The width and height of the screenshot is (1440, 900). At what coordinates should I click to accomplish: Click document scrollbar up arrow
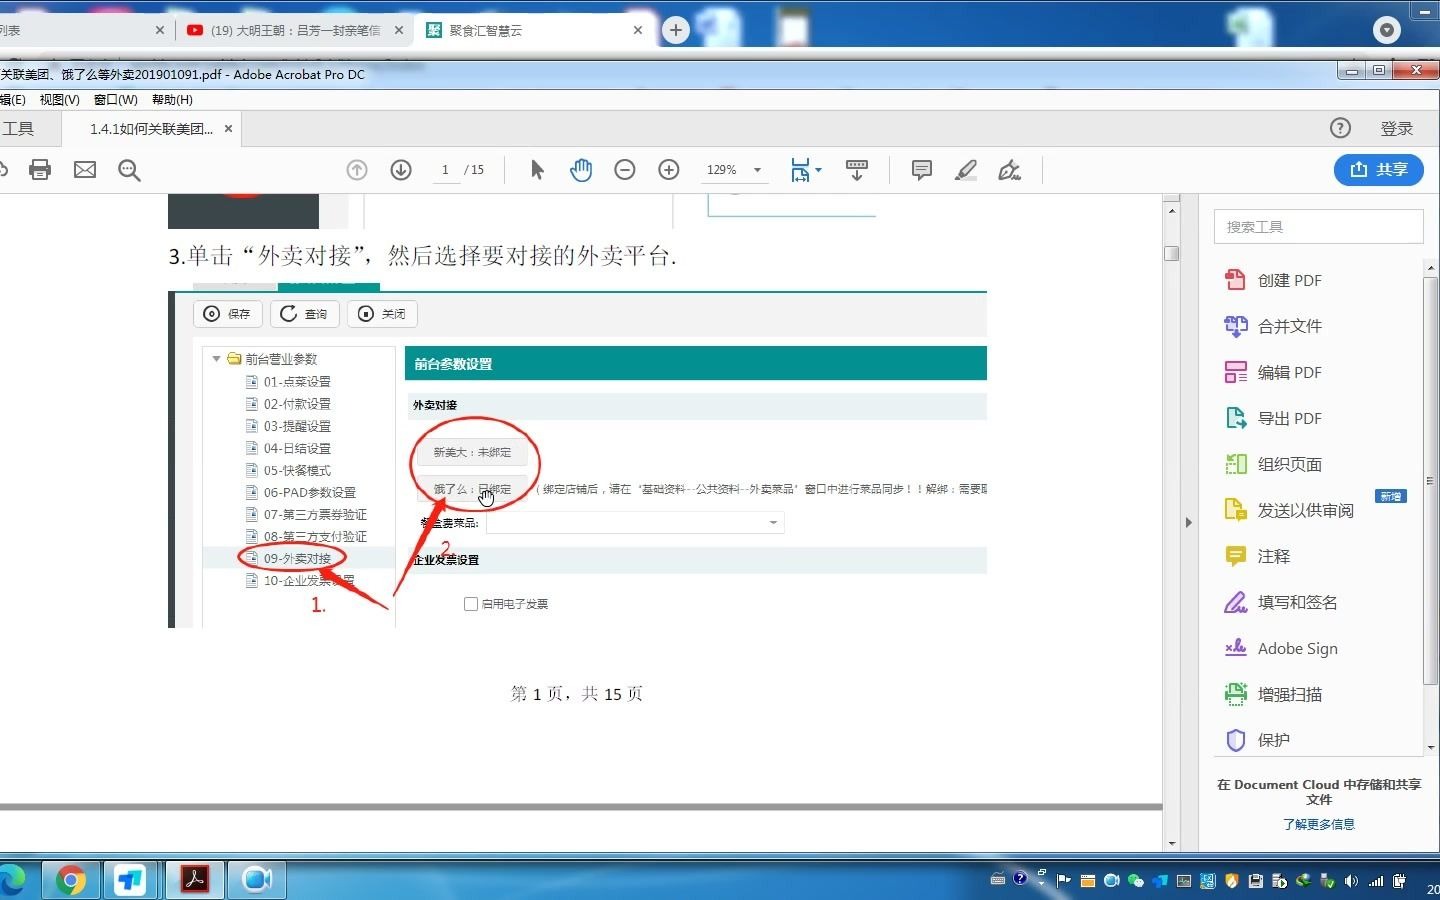tap(1172, 210)
